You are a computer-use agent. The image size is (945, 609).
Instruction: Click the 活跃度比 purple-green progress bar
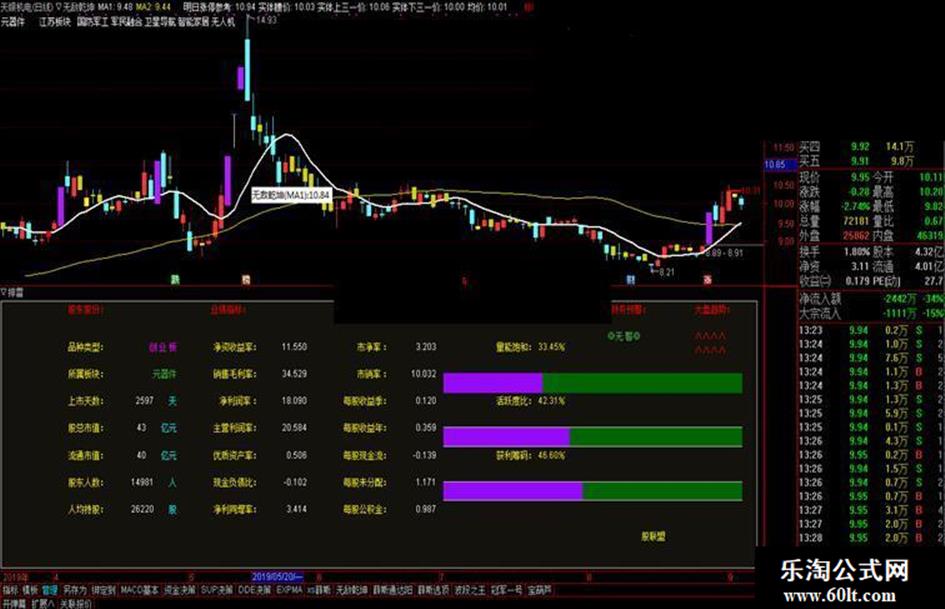[x=592, y=437]
